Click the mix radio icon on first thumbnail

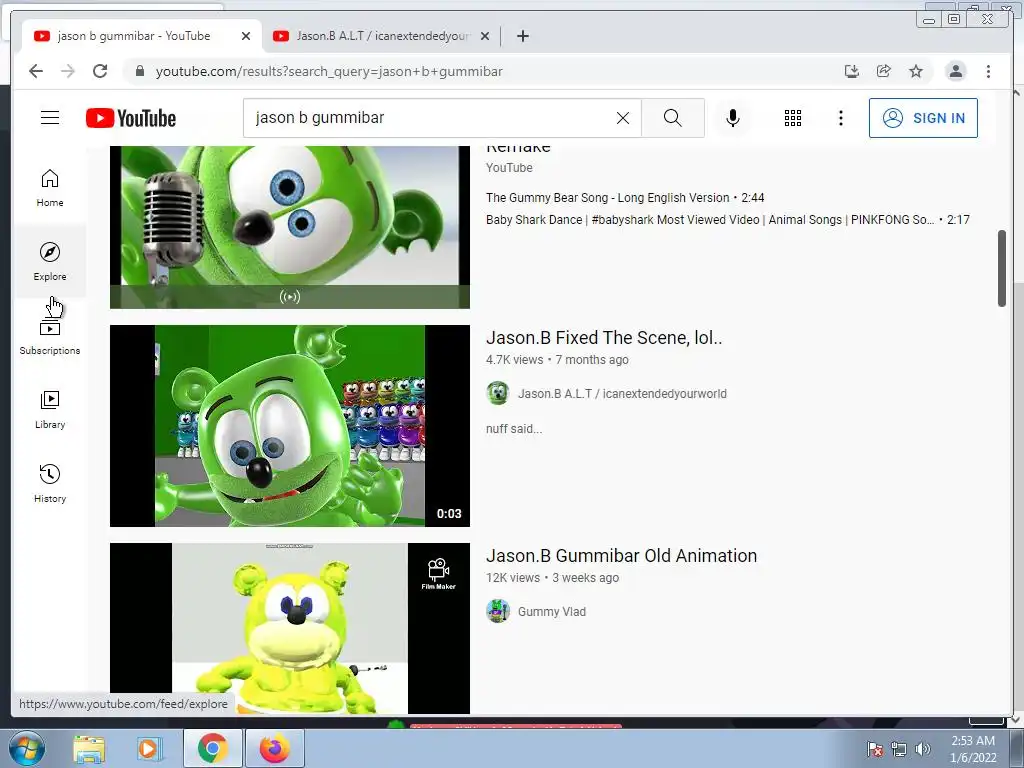tap(289, 296)
